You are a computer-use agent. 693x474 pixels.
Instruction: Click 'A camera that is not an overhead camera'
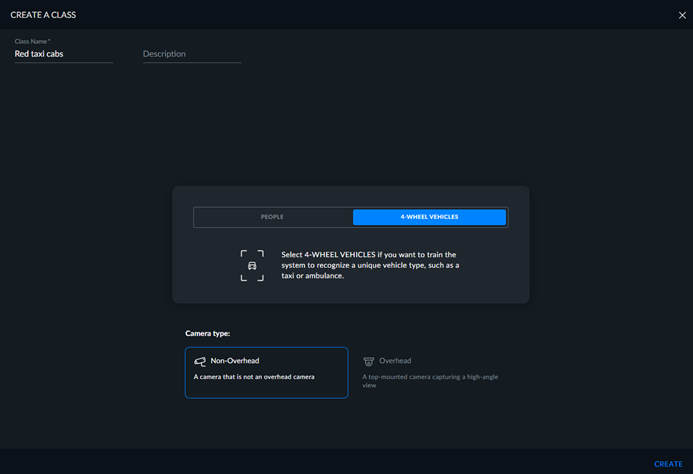(x=254, y=377)
